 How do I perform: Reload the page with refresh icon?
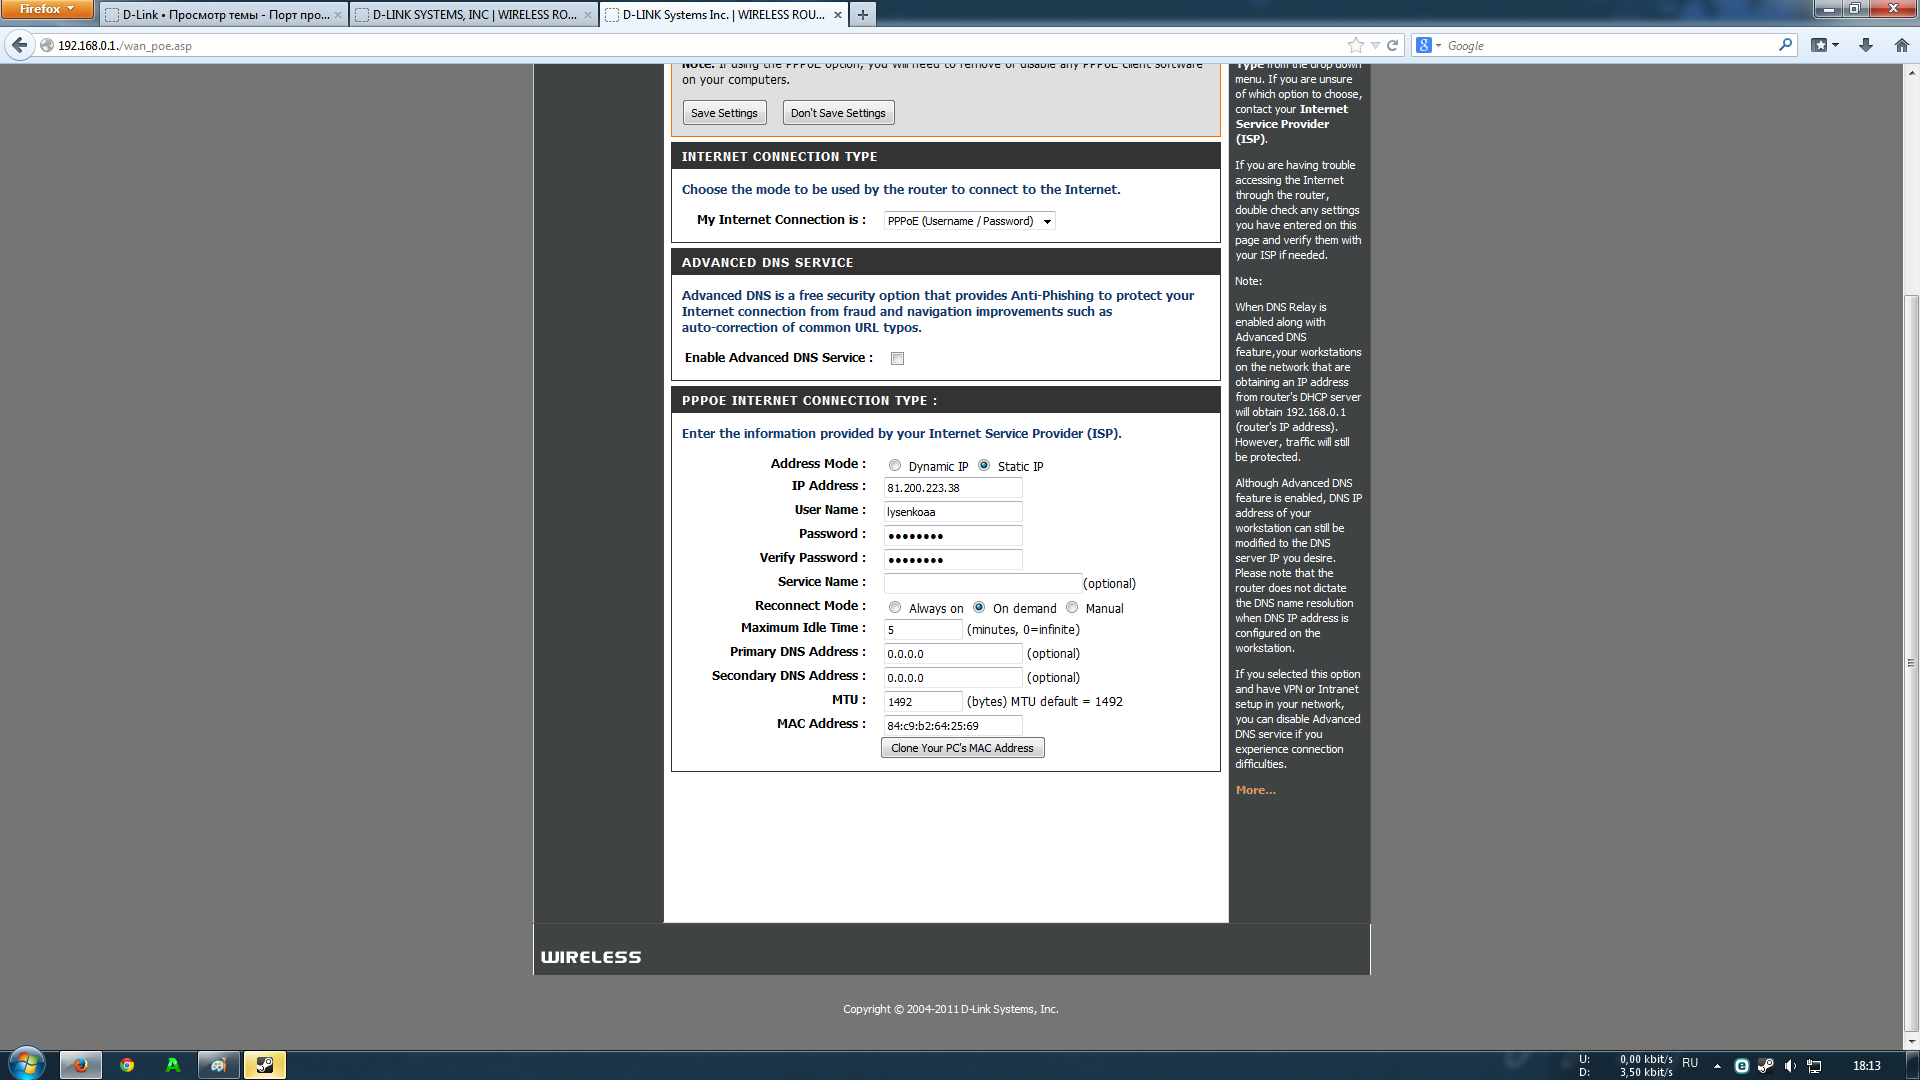pyautogui.click(x=1392, y=45)
